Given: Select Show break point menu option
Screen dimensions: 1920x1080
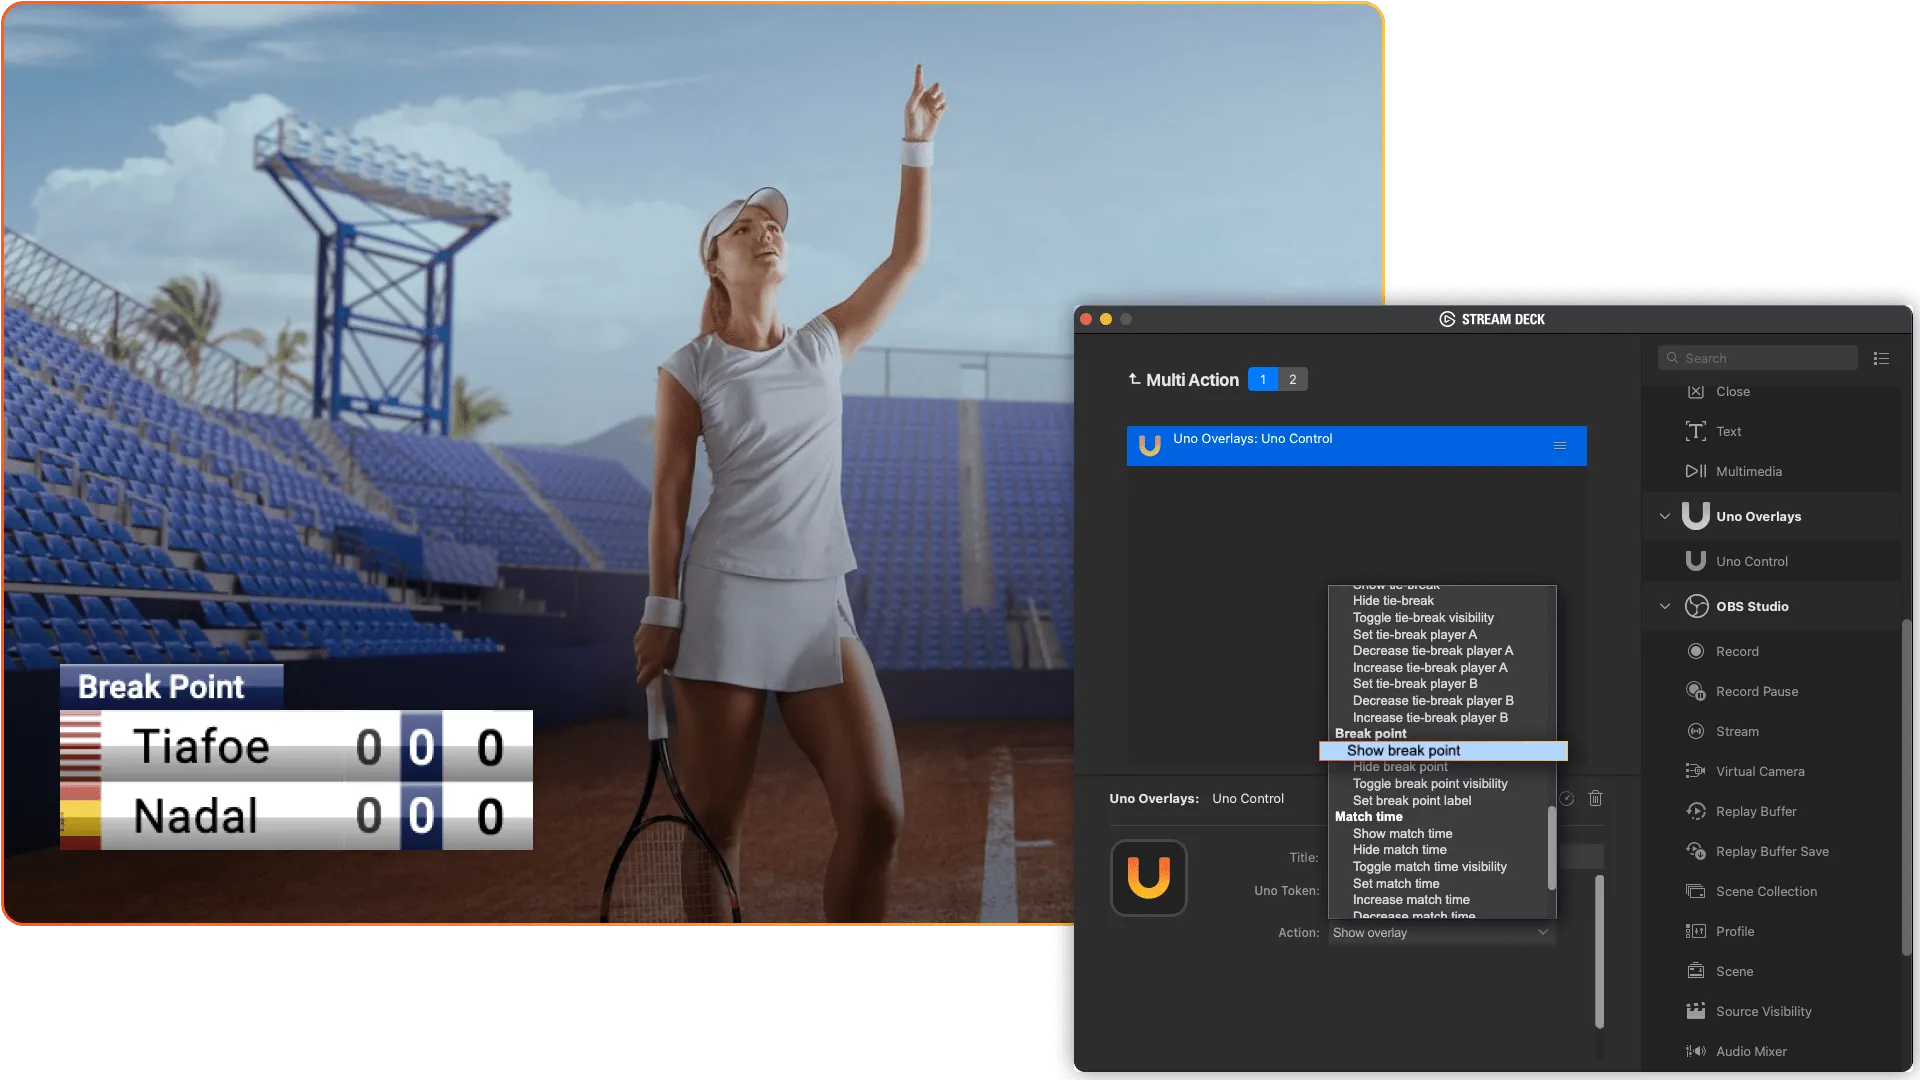Looking at the screenshot, I should [1443, 751].
